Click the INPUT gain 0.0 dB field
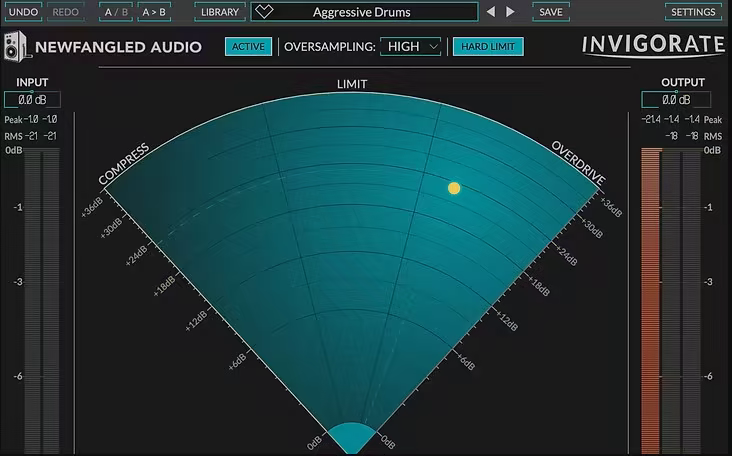 point(32,99)
